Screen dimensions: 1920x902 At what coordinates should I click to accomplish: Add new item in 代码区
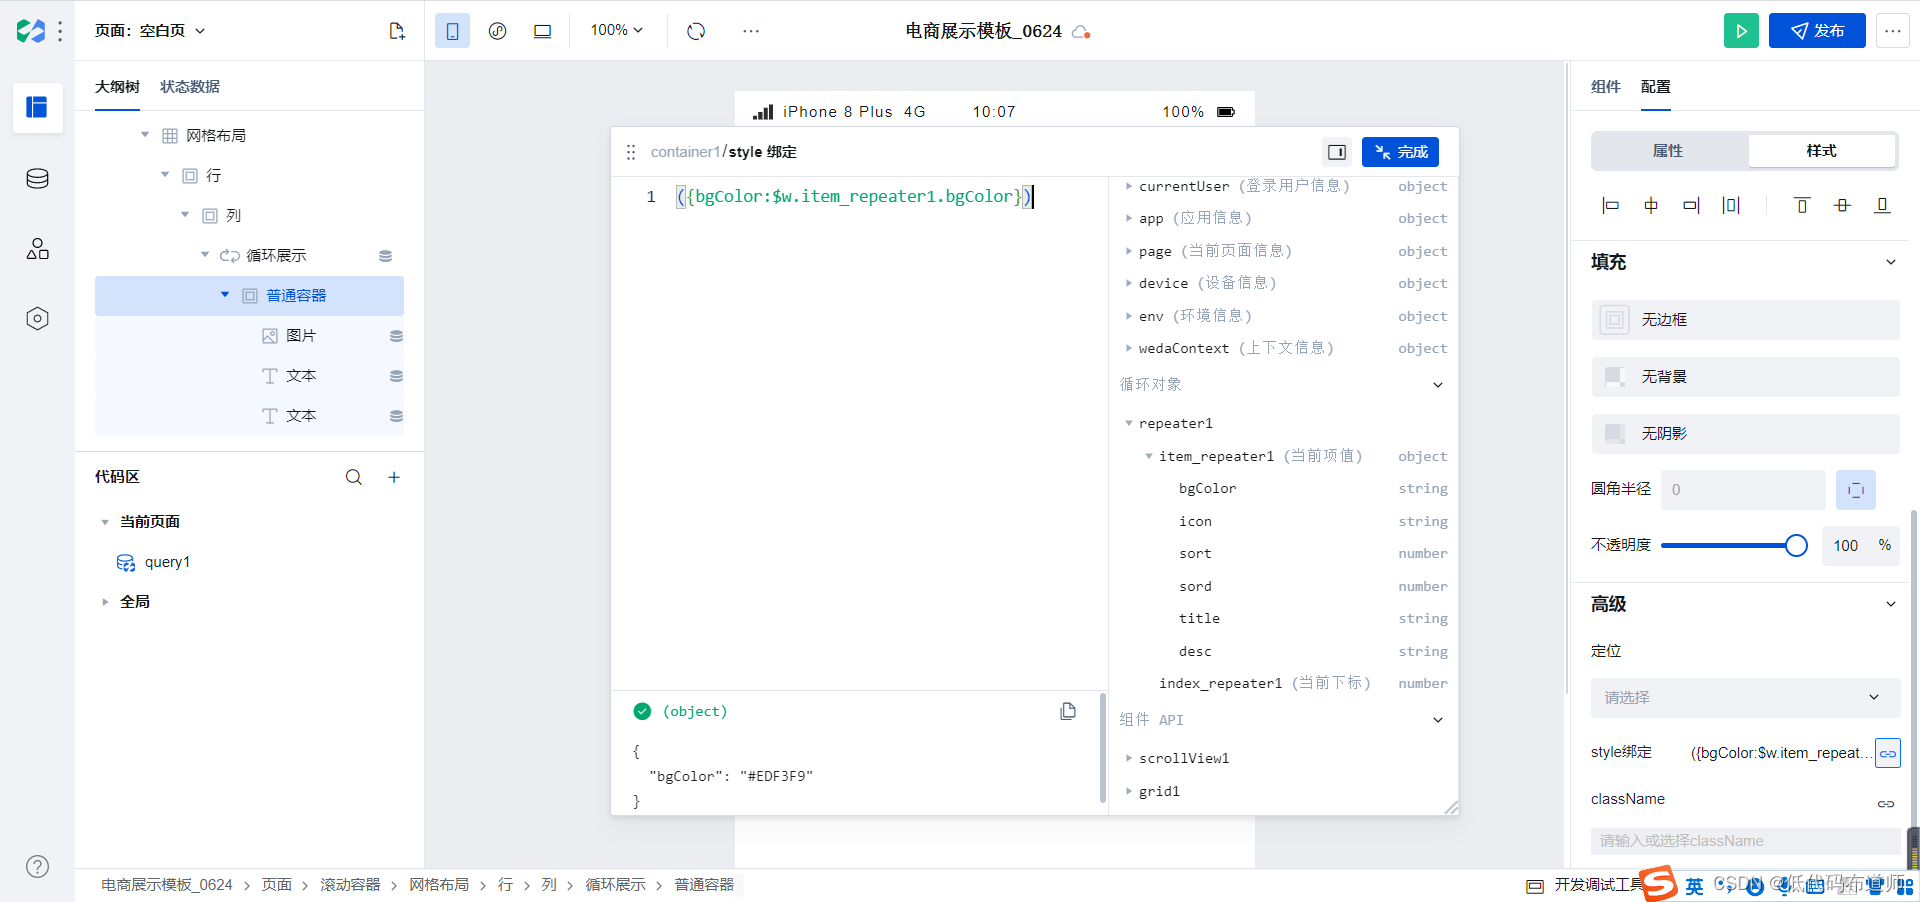pyautogui.click(x=394, y=477)
